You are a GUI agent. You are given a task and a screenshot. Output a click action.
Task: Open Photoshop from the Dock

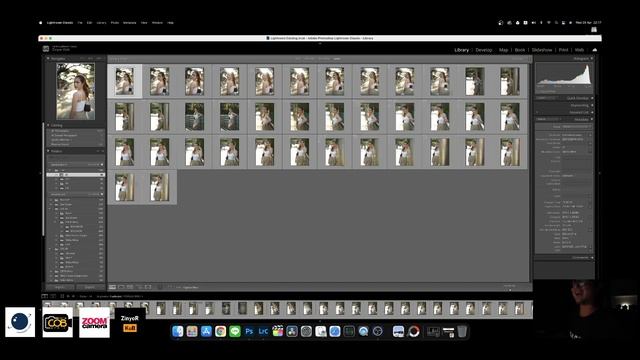tap(249, 331)
